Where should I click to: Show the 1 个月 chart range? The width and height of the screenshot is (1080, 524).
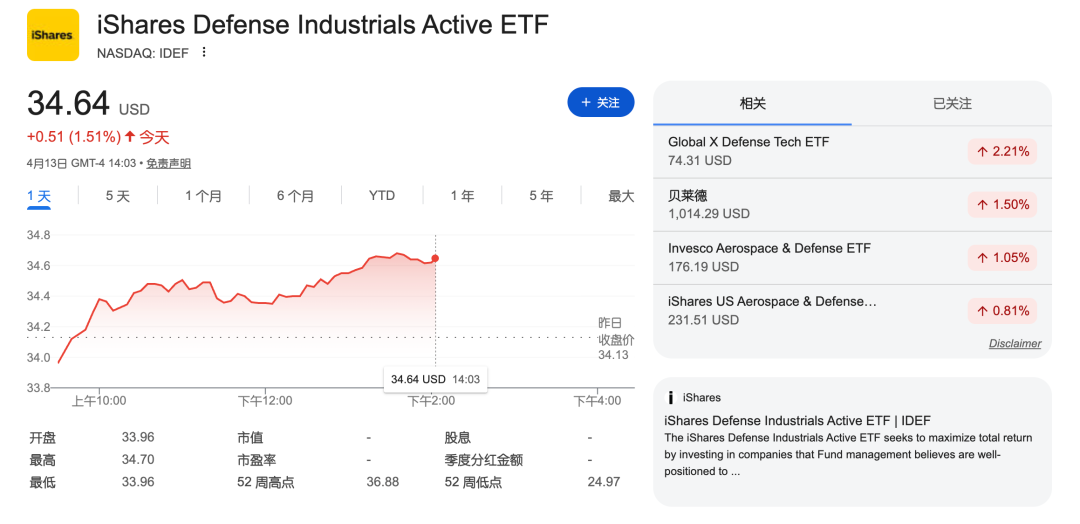pyautogui.click(x=203, y=196)
